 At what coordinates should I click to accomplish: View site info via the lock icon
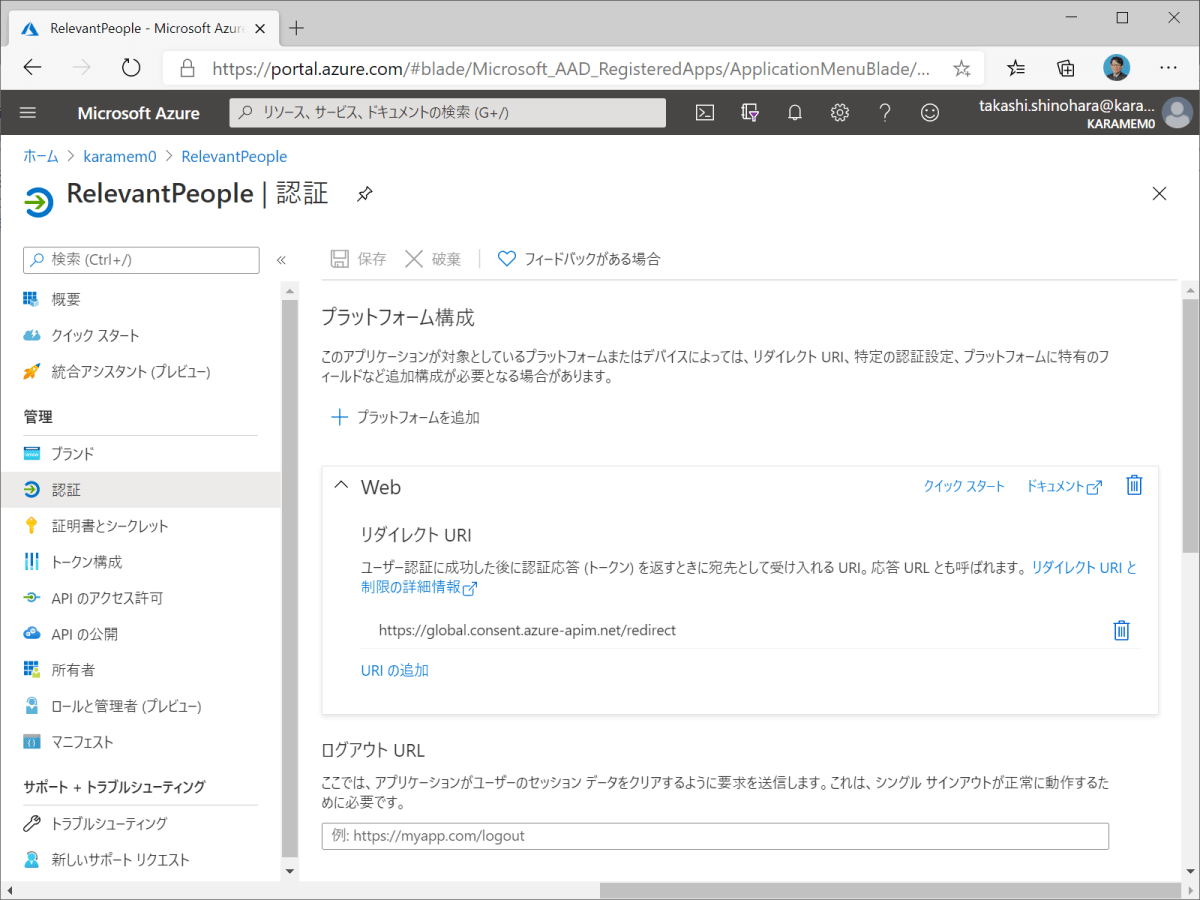186,68
